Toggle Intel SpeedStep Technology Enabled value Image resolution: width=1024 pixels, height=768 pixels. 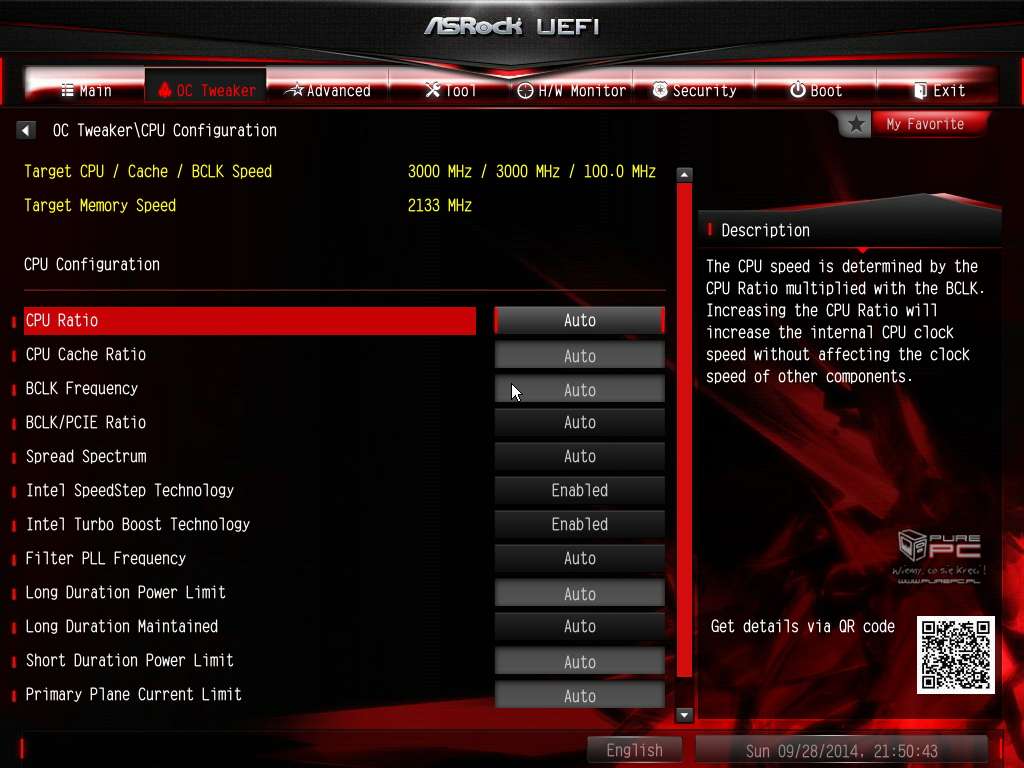tap(579, 490)
